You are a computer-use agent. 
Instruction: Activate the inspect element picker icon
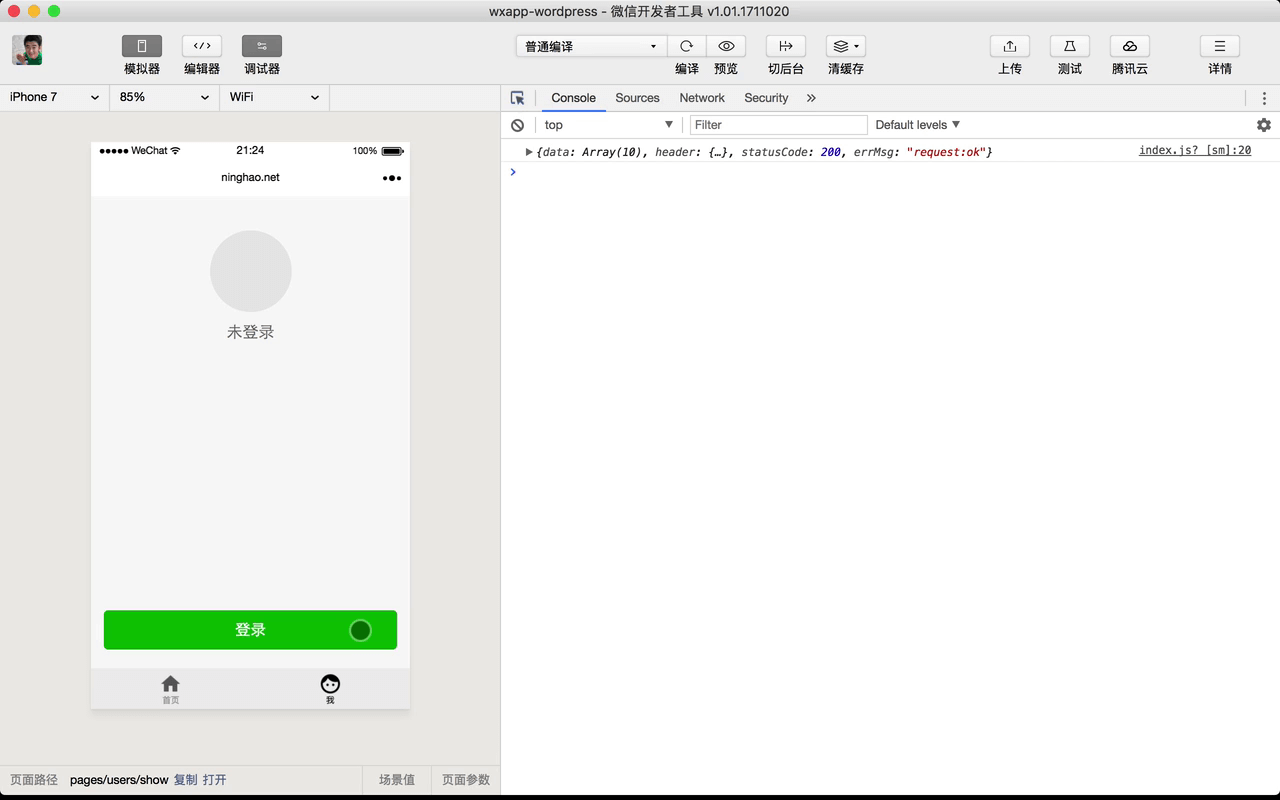point(517,98)
